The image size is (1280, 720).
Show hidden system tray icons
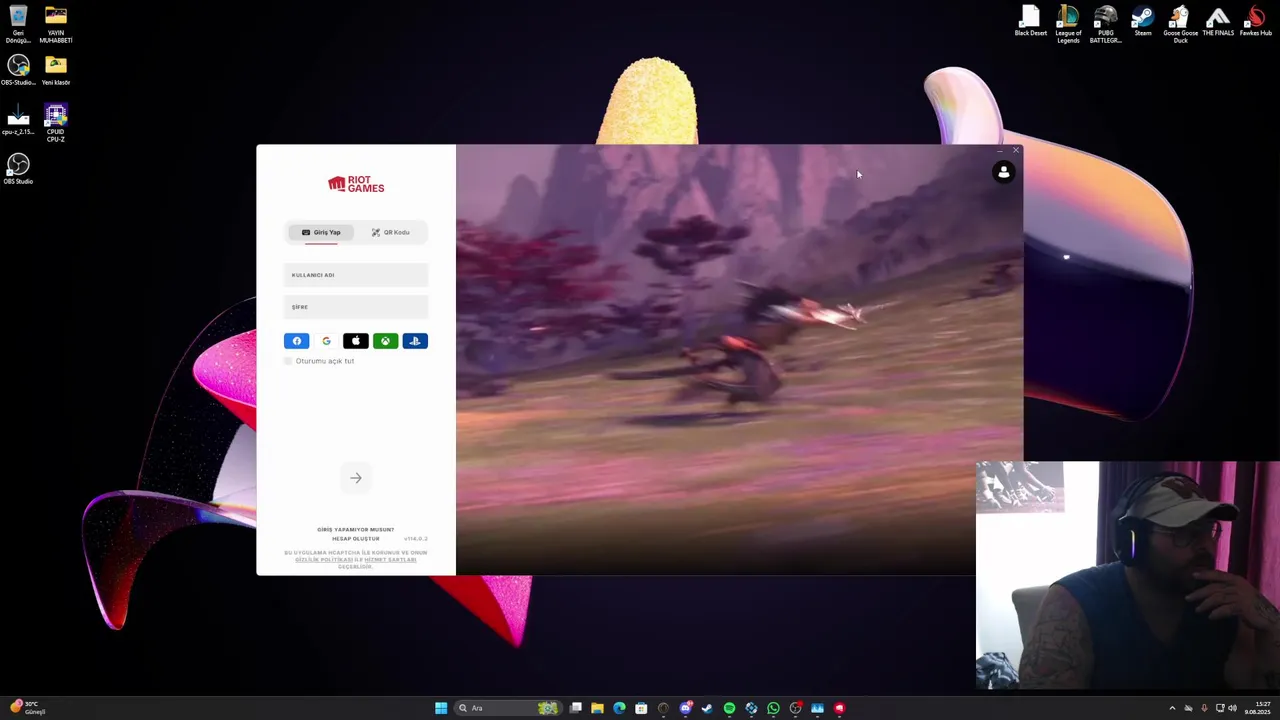pyautogui.click(x=1173, y=708)
